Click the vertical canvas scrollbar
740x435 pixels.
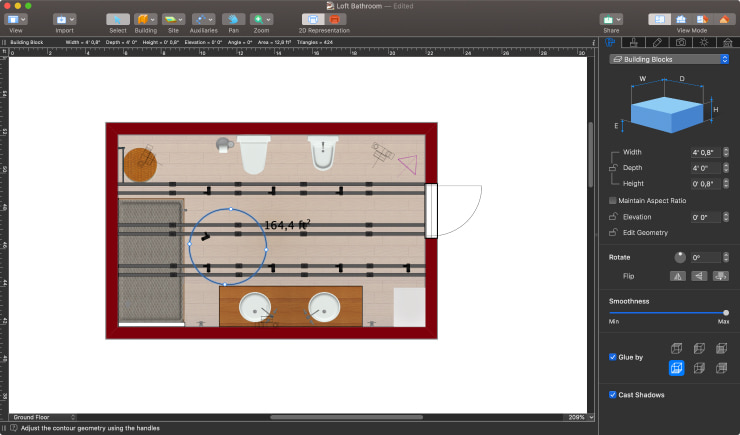(x=590, y=155)
